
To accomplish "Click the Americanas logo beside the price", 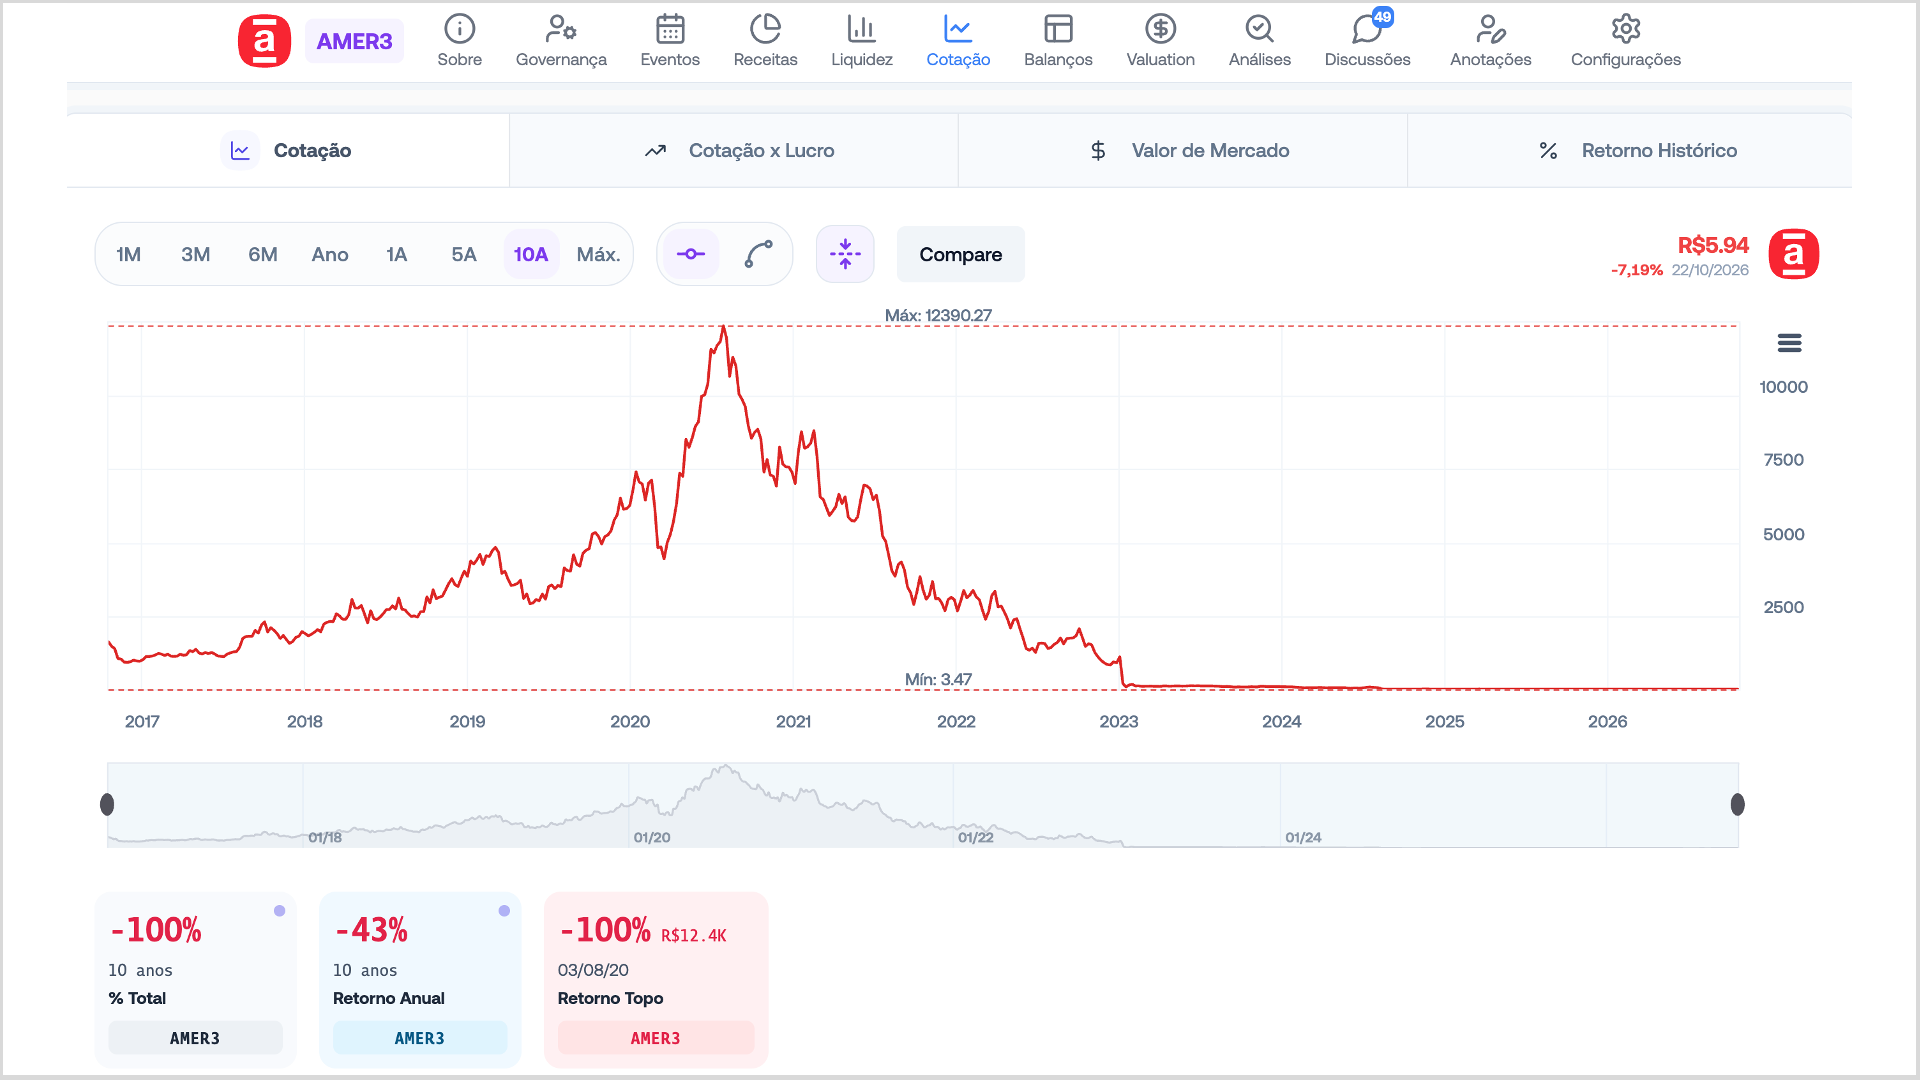I will [x=1794, y=254].
